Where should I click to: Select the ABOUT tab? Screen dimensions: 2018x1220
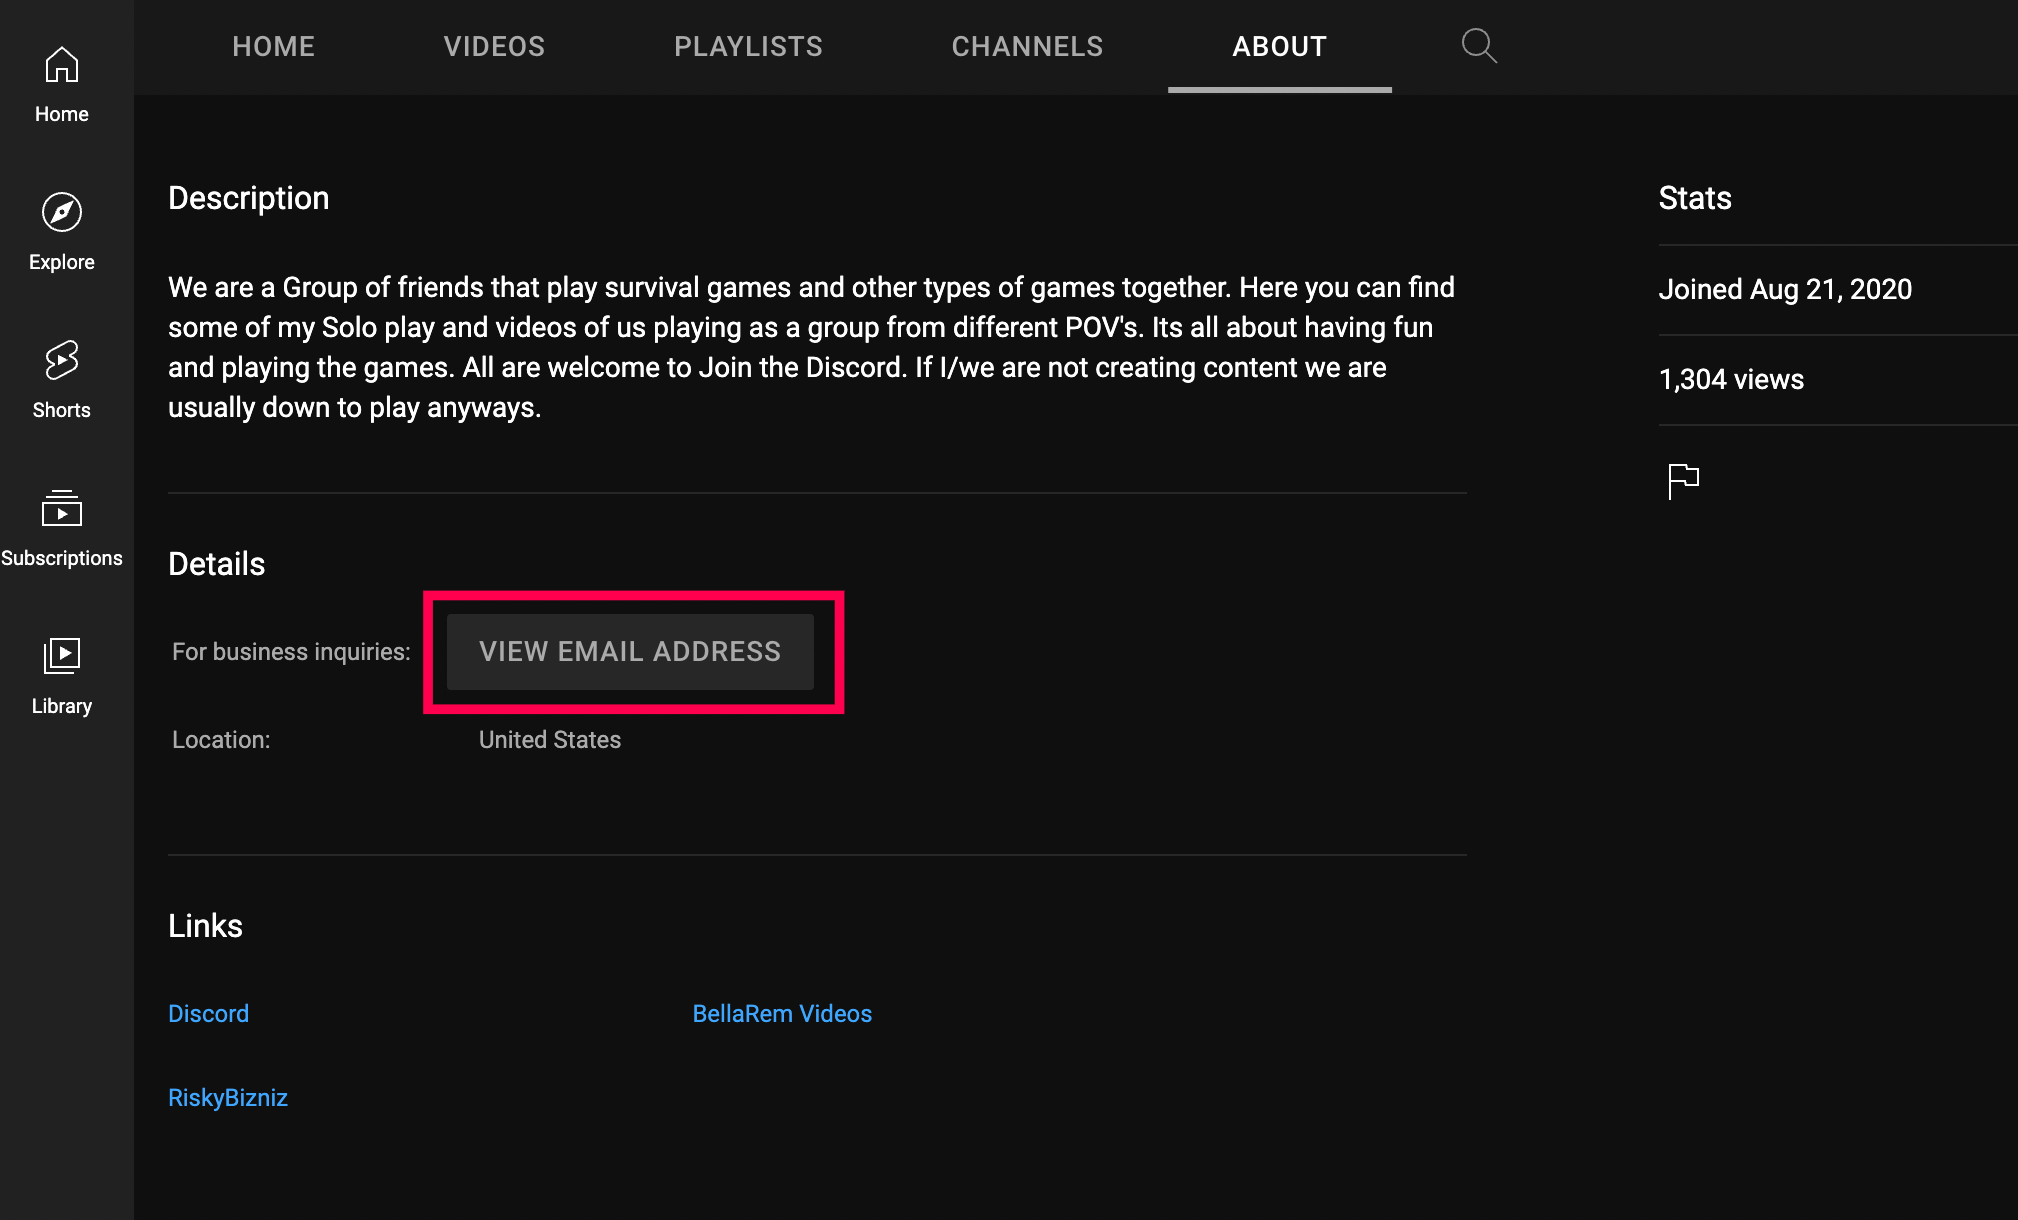click(1279, 47)
